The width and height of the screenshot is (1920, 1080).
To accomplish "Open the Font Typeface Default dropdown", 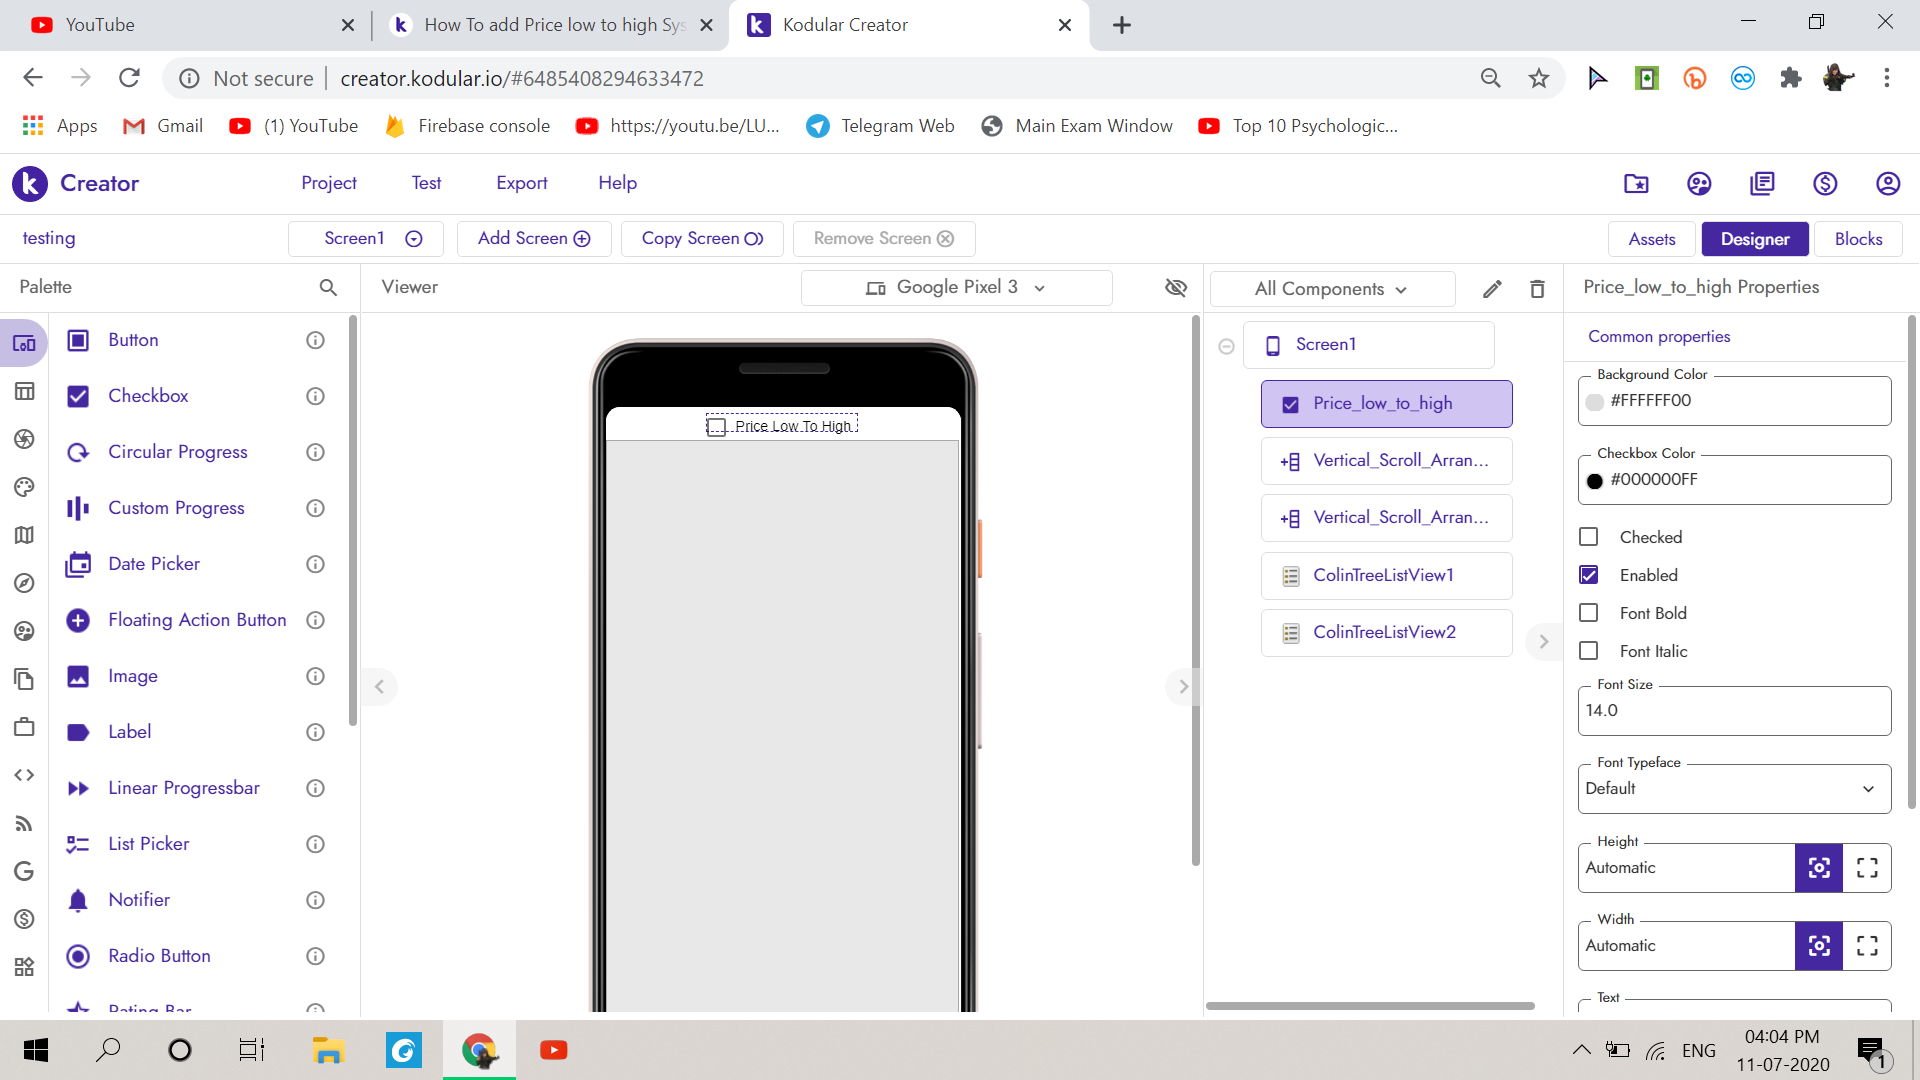I will tap(1734, 789).
